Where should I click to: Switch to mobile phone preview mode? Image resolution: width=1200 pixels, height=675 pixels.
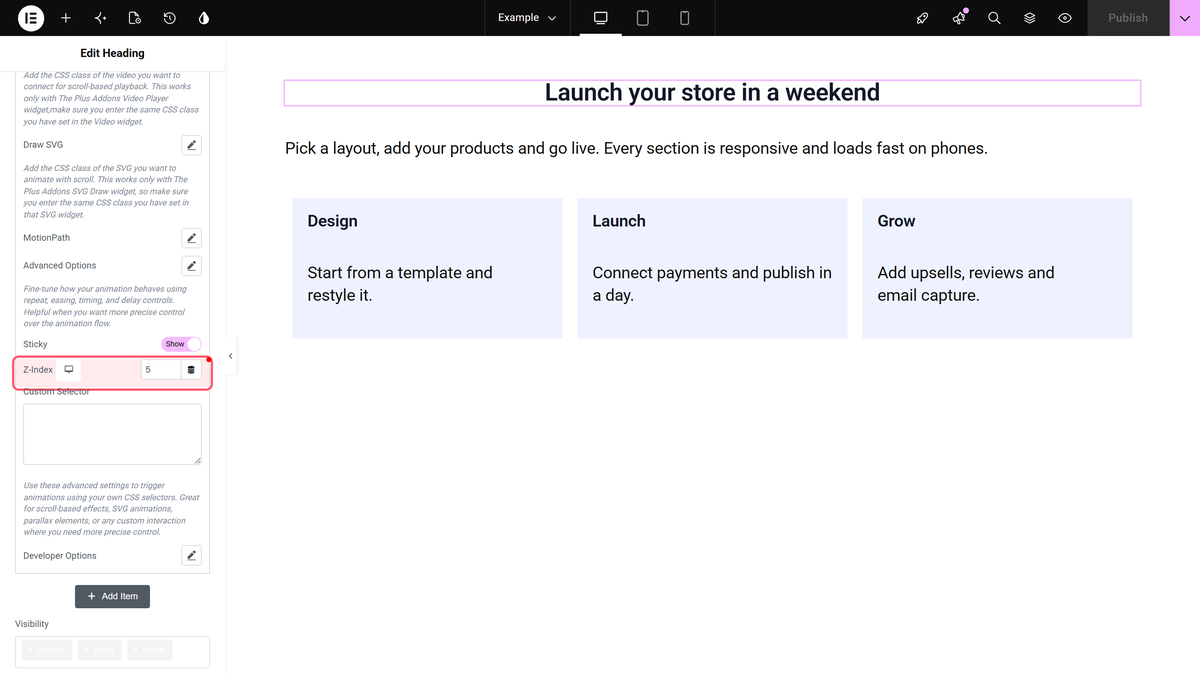coord(685,18)
